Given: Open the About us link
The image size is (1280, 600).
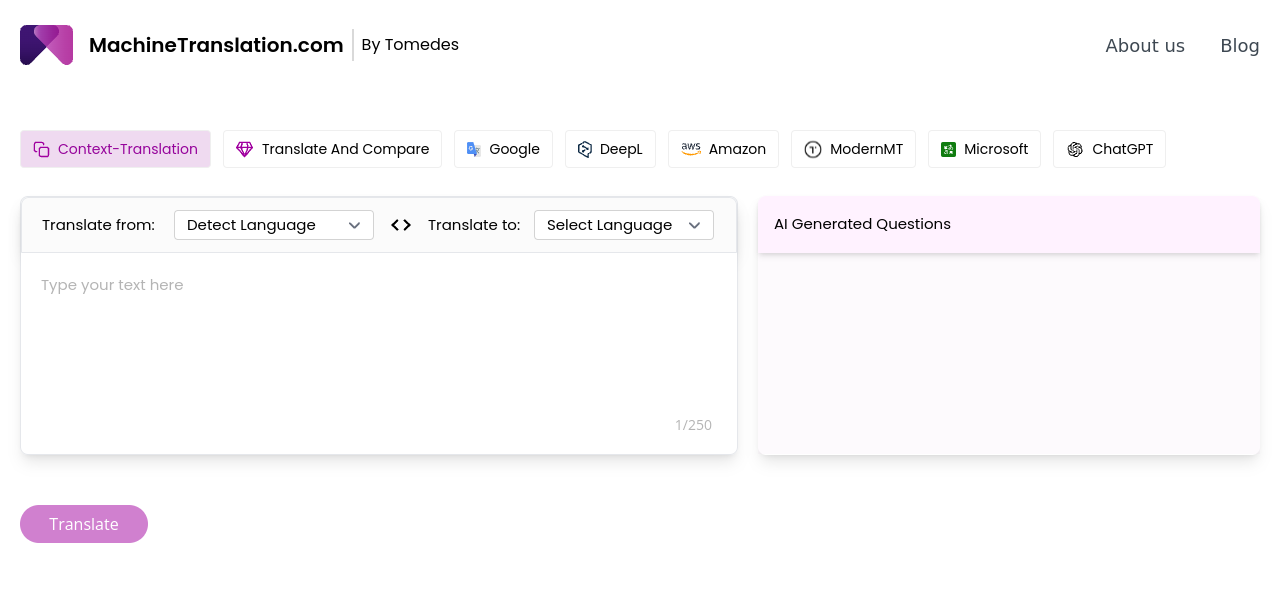Looking at the screenshot, I should (x=1144, y=46).
